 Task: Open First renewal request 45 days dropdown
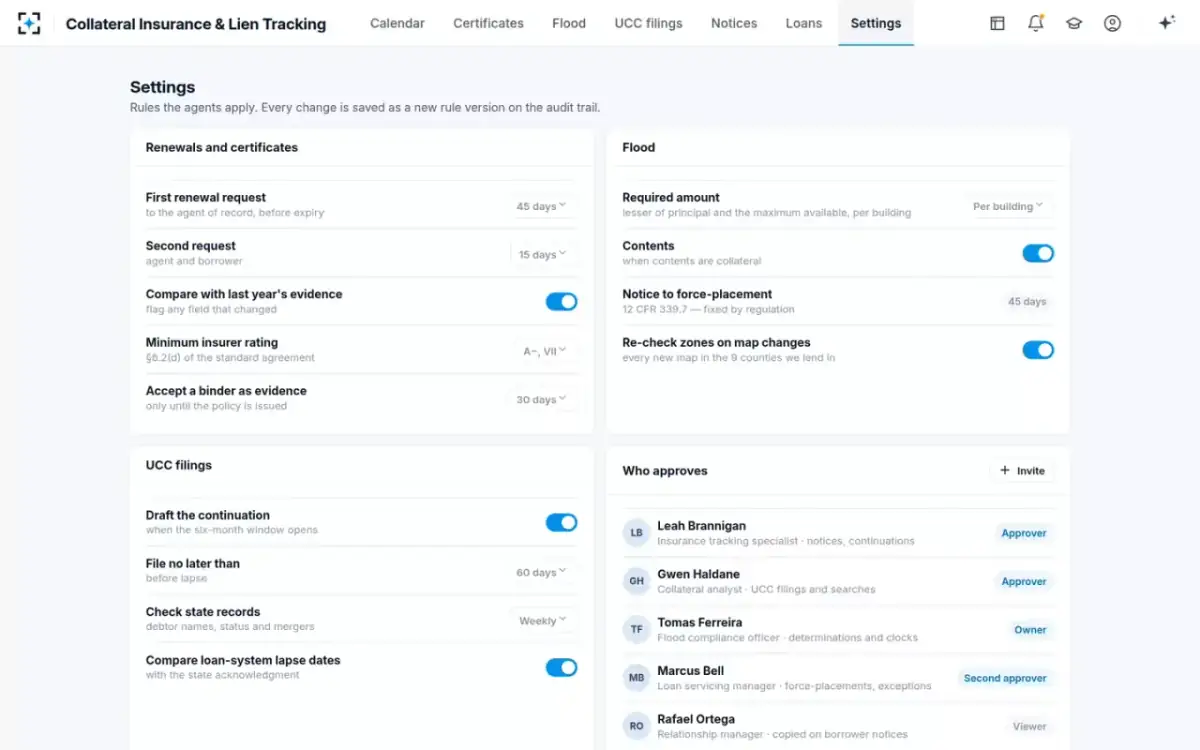543,206
